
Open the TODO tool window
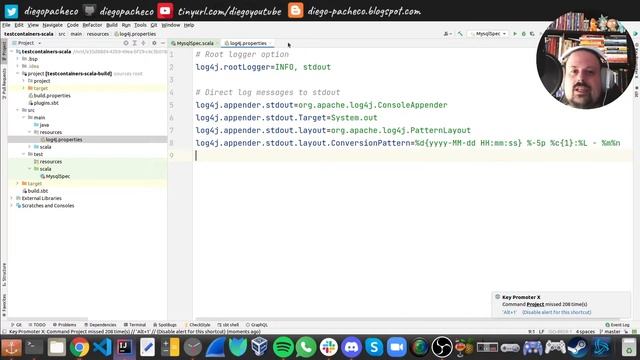37,325
